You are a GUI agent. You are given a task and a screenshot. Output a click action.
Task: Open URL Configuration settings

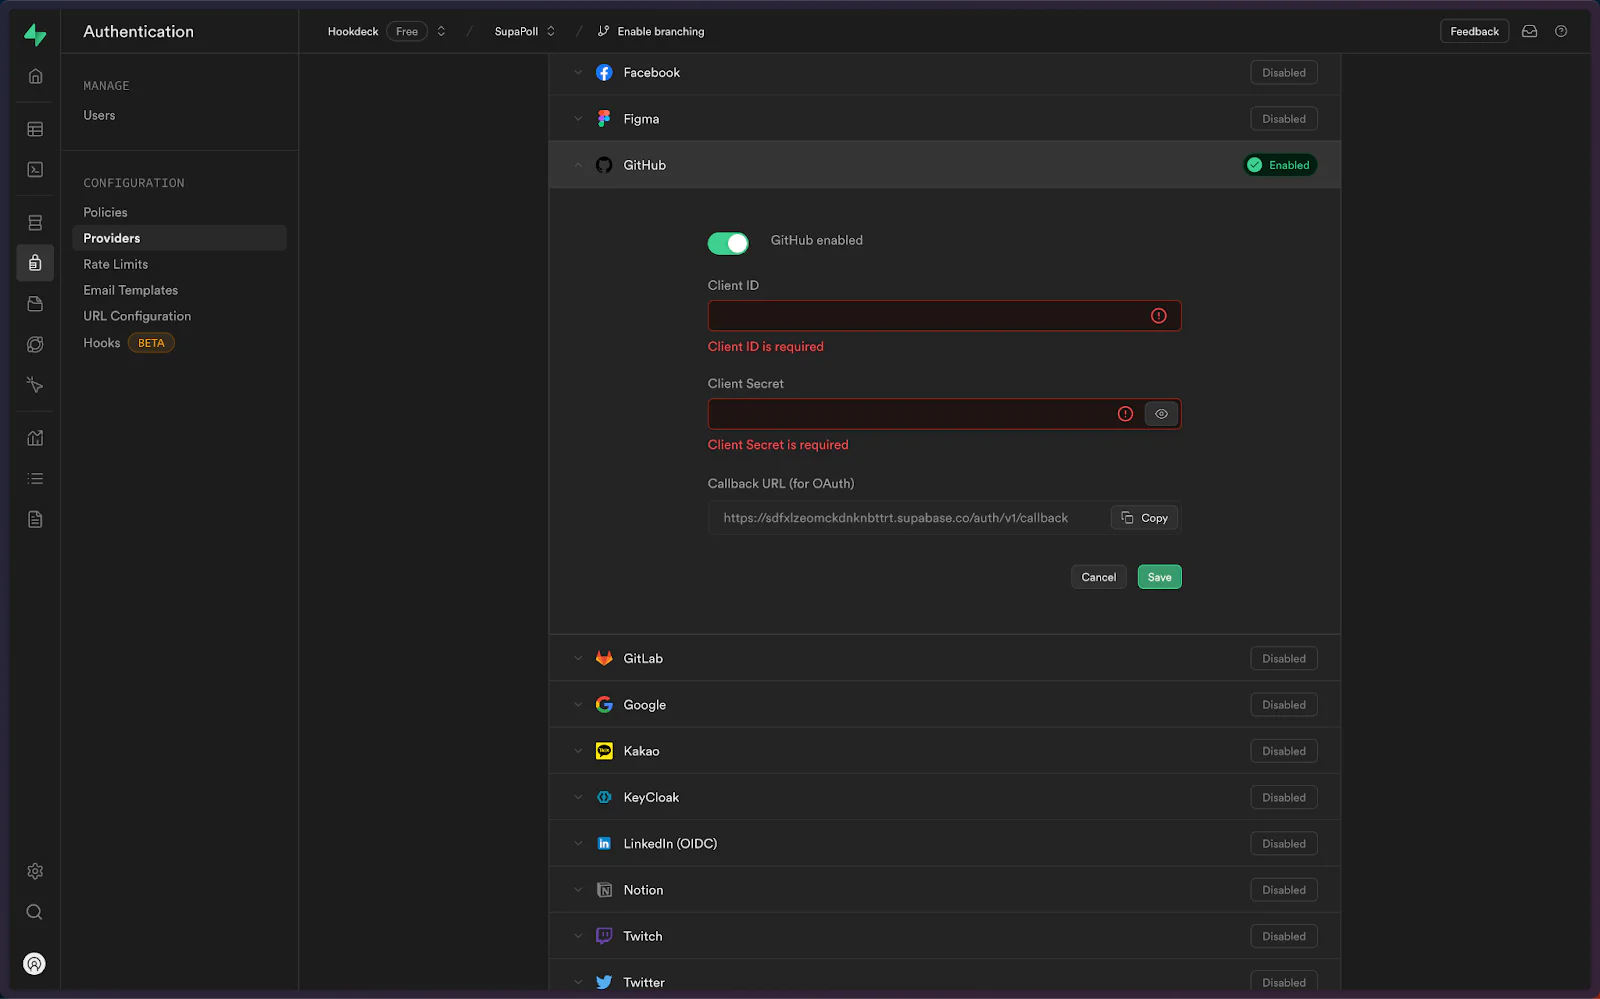(137, 316)
